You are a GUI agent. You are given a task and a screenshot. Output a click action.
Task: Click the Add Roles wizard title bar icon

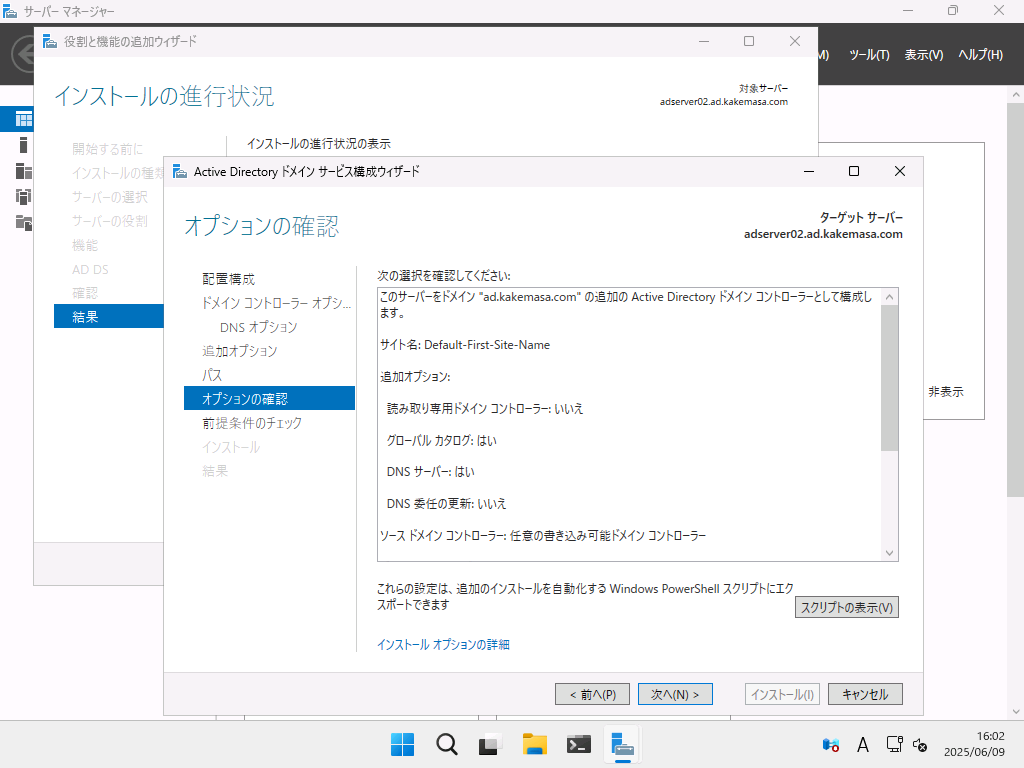click(50, 42)
